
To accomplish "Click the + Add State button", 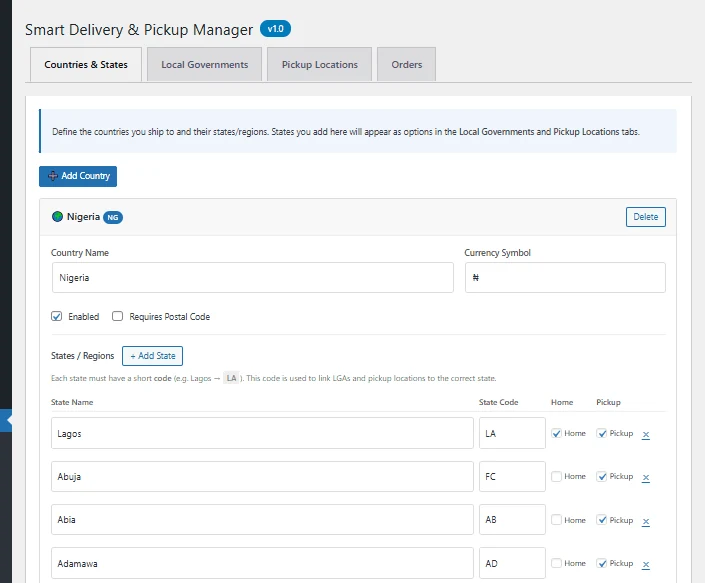I will 152,356.
